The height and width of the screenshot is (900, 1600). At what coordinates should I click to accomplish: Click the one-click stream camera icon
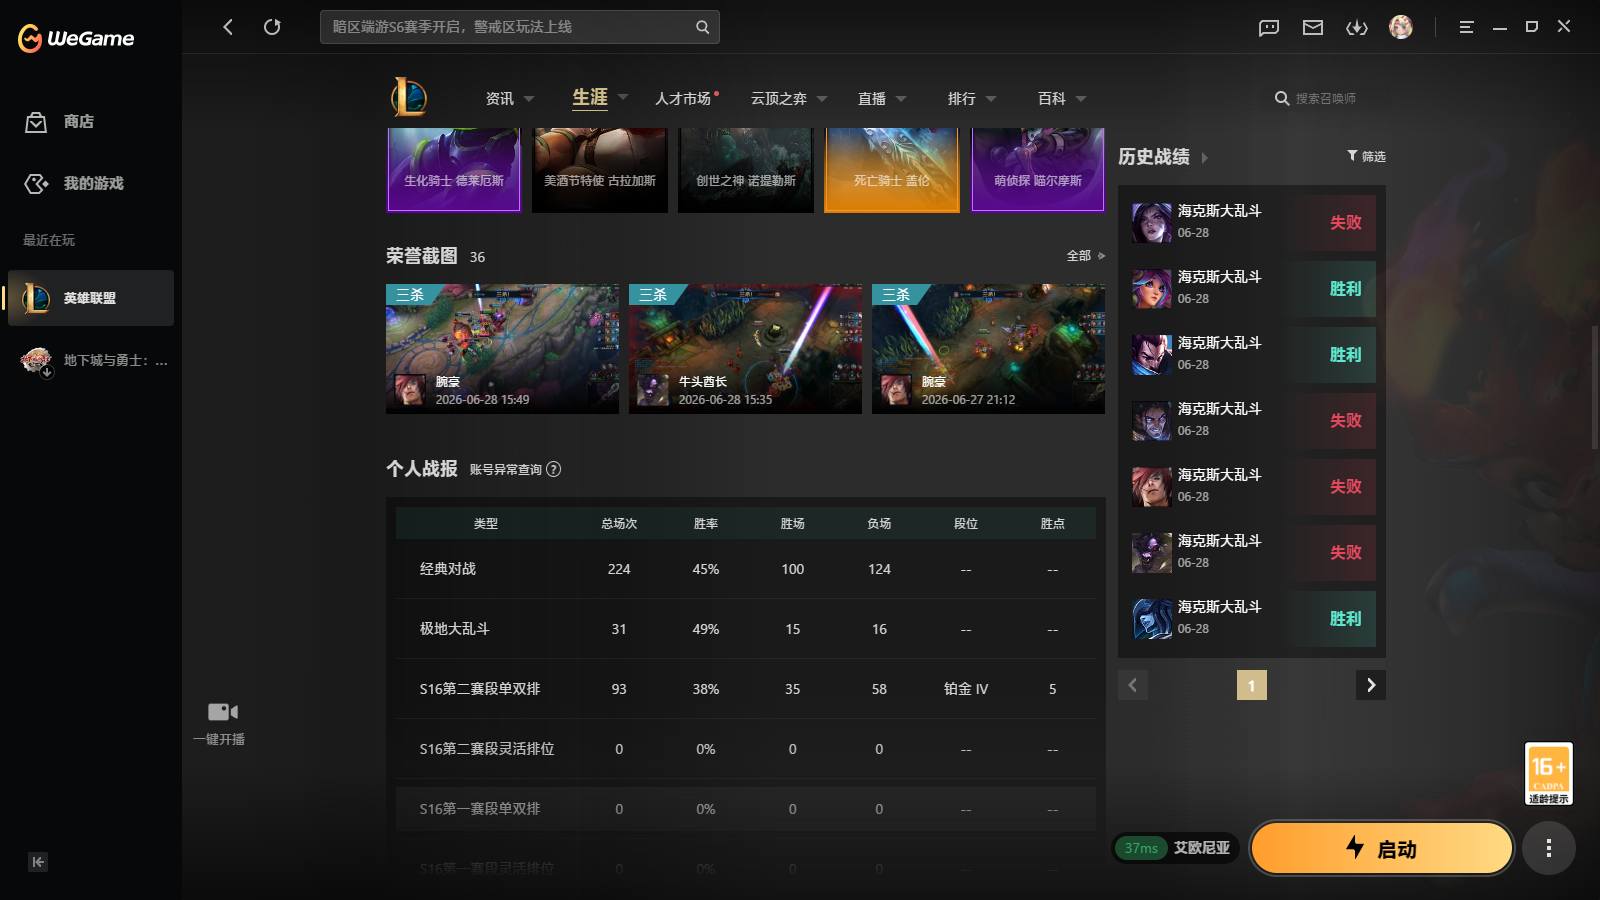coord(222,712)
